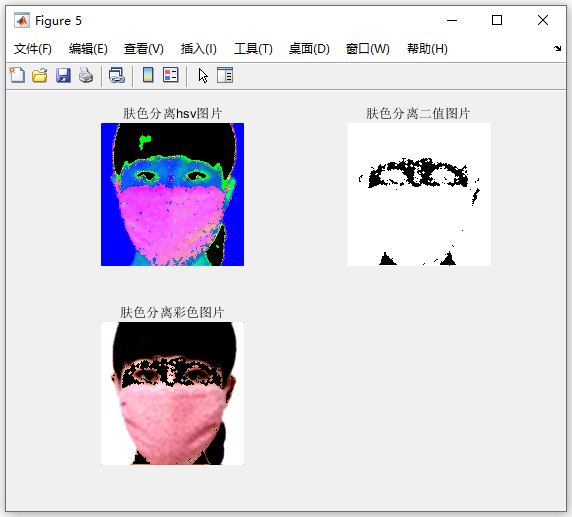This screenshot has width=572, height=517.
Task: Click the Link Plot toolbar icon
Action: pos(117,76)
